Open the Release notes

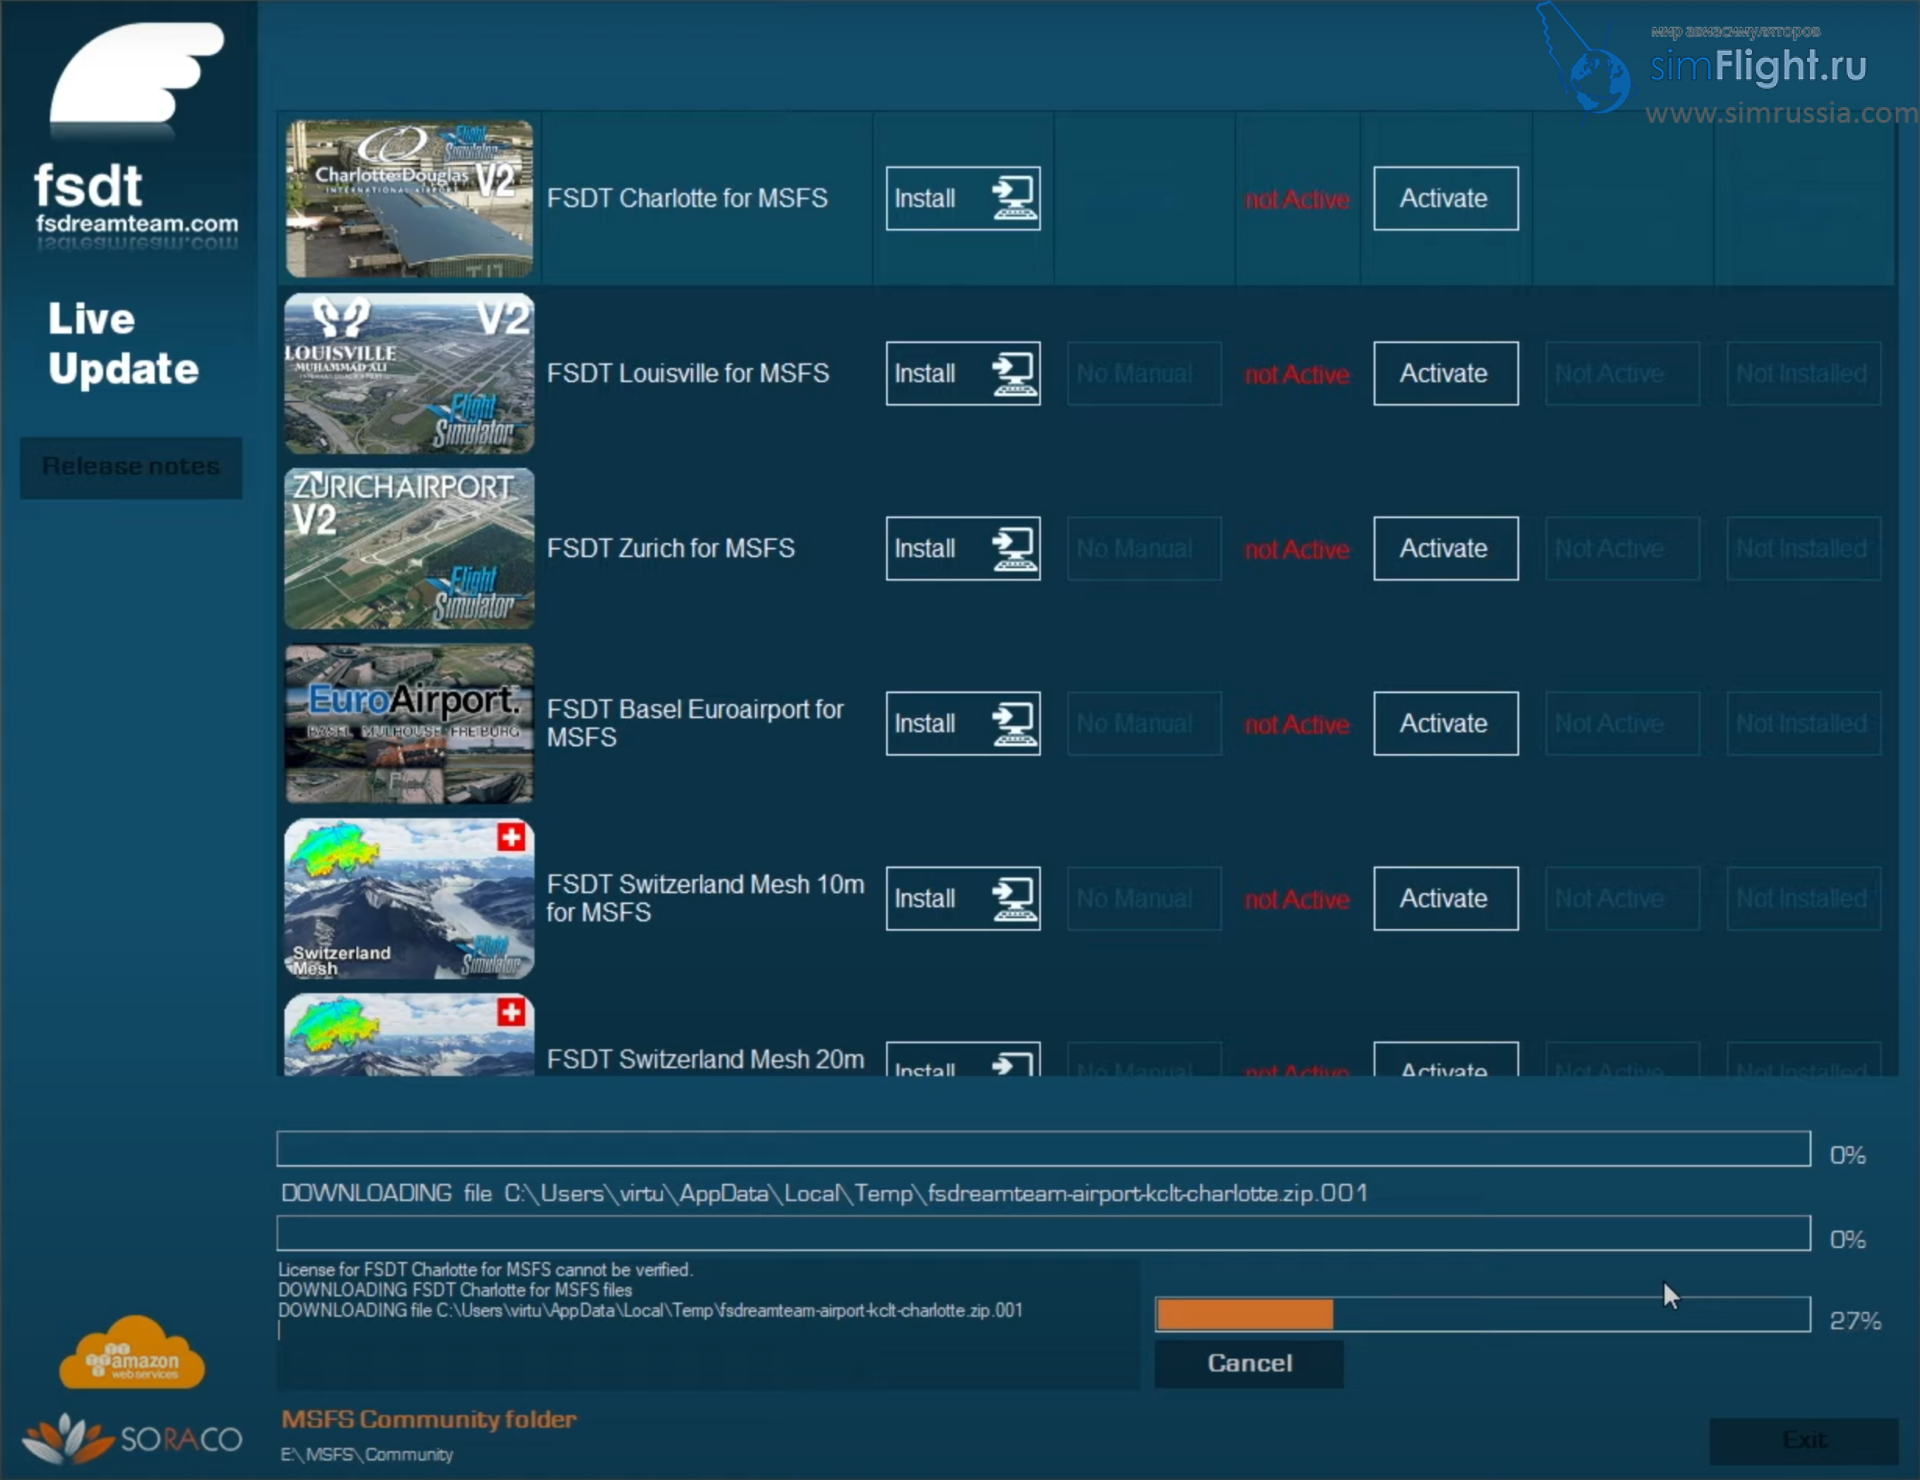point(131,466)
